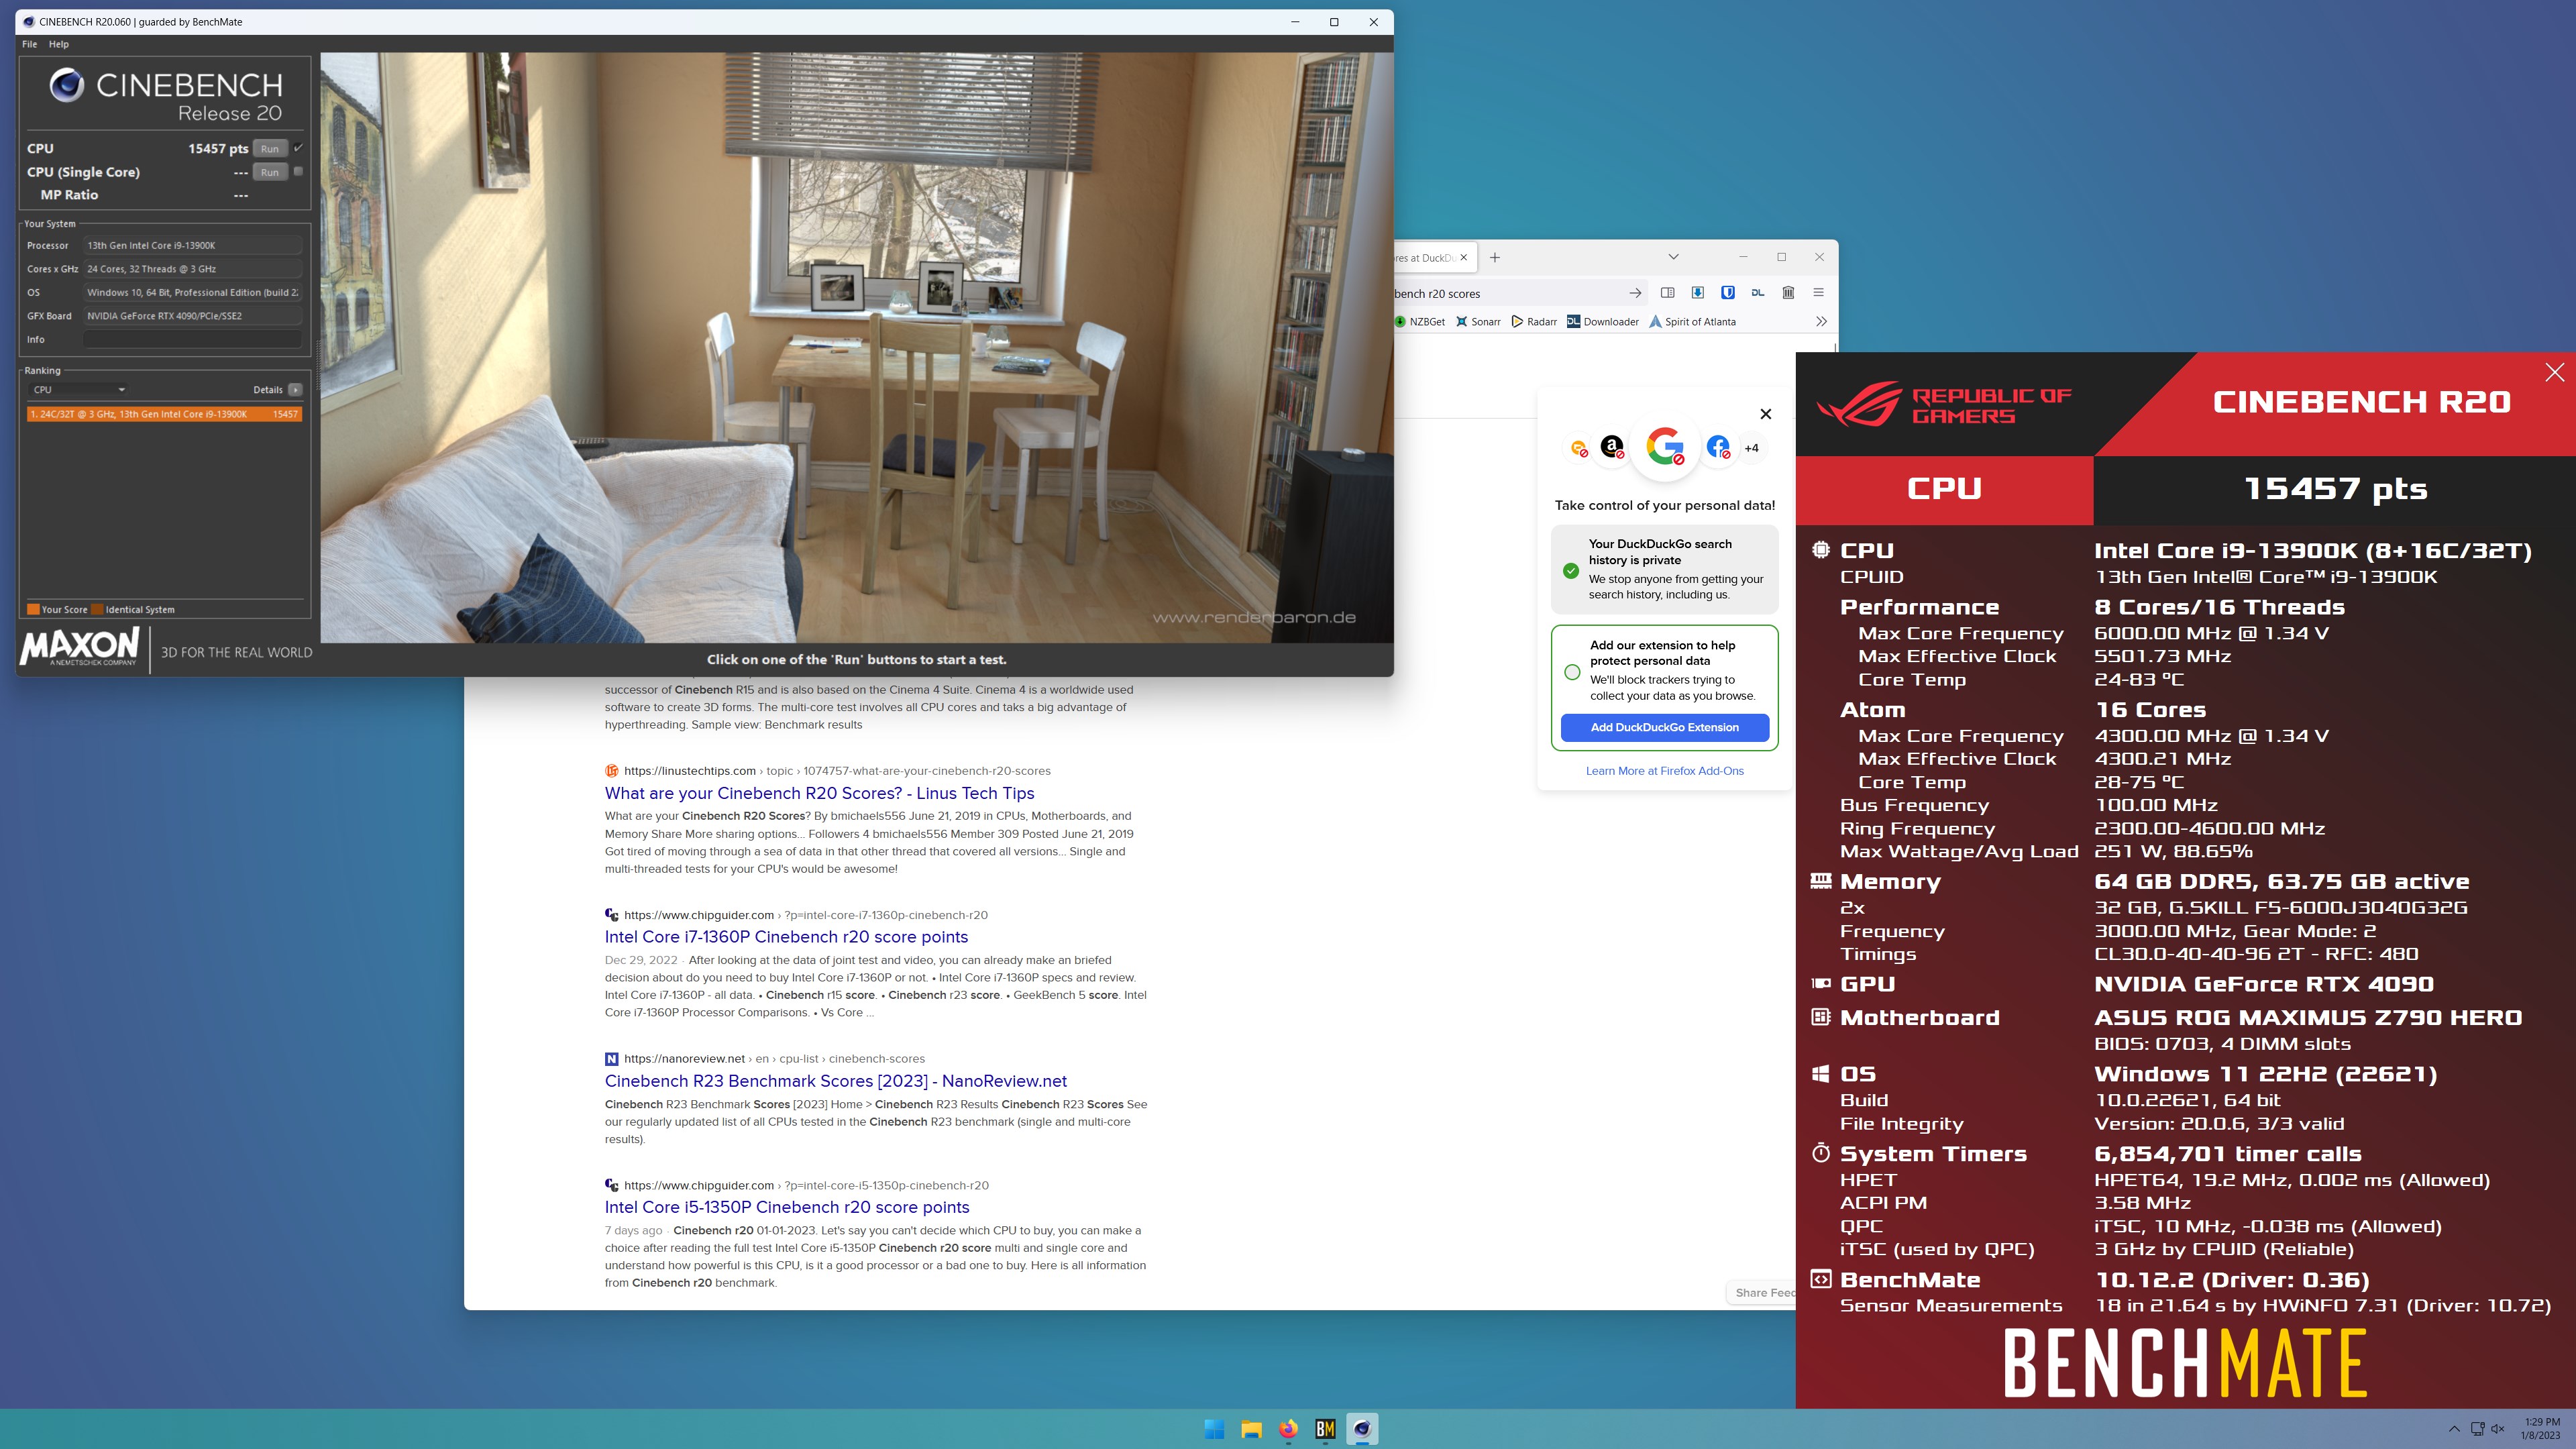Show more bookmarks via double chevron
The height and width of the screenshot is (1449, 2576).
[x=1821, y=322]
